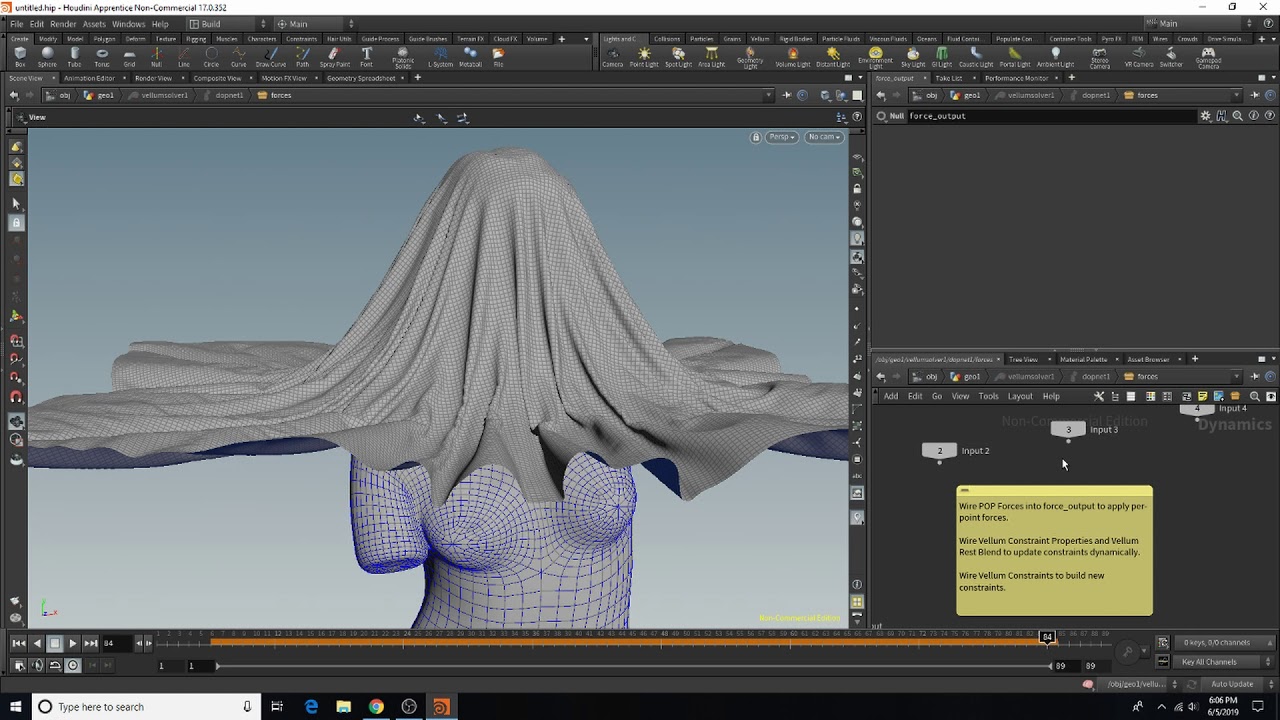Click the network editor search magnifier icon
Screen dimensions: 1280x720
pyautogui.click(x=1254, y=396)
